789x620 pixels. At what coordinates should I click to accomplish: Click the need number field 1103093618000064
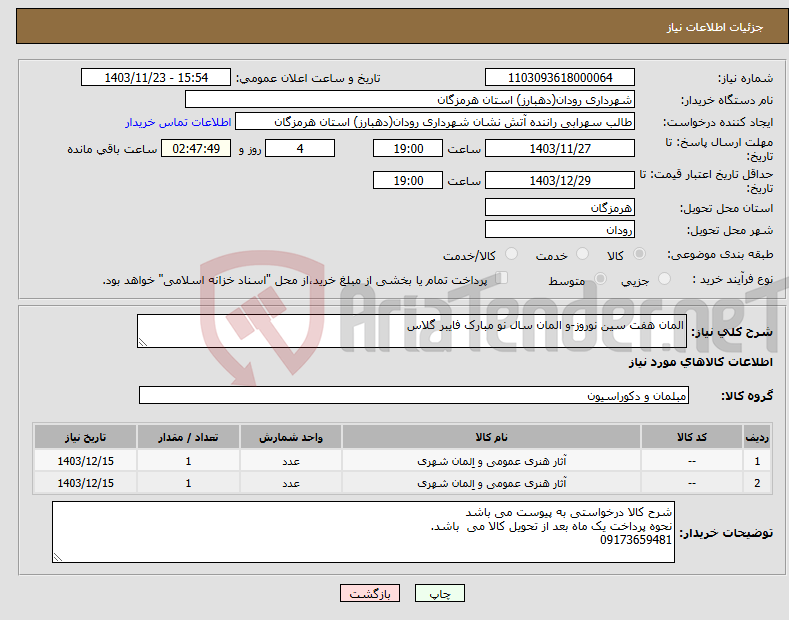[x=560, y=78]
